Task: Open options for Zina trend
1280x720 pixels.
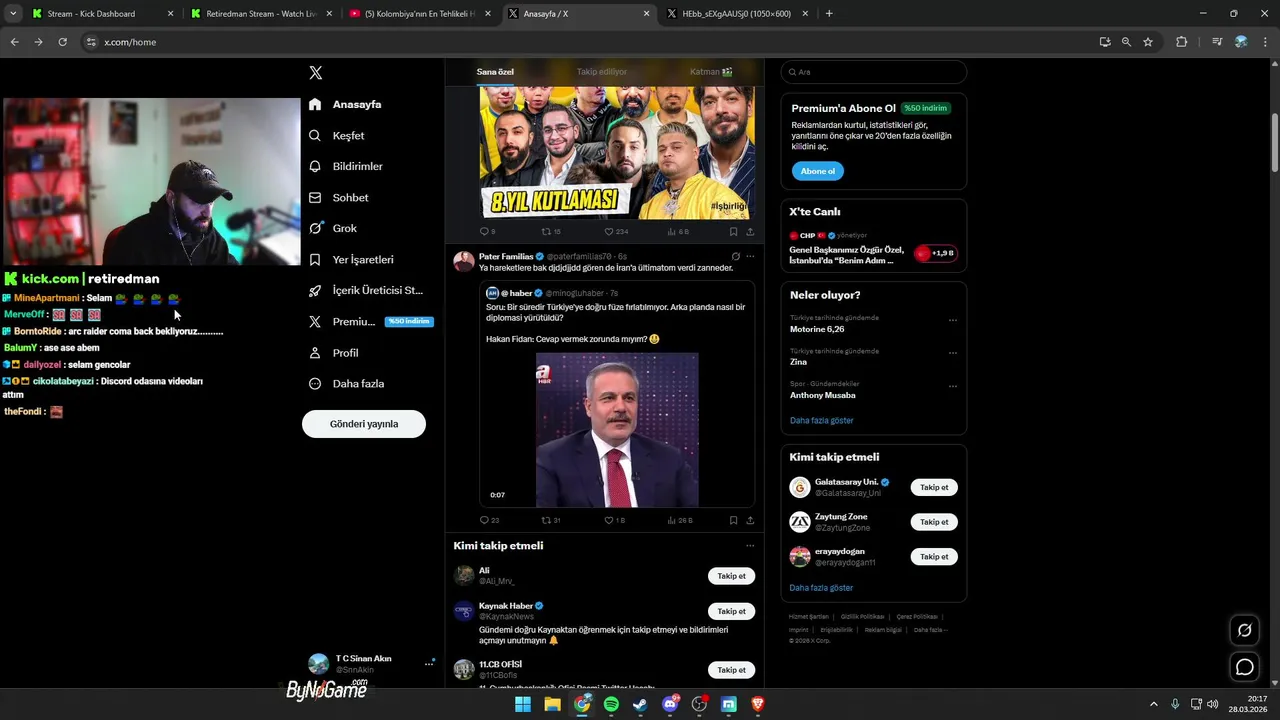Action: [953, 354]
